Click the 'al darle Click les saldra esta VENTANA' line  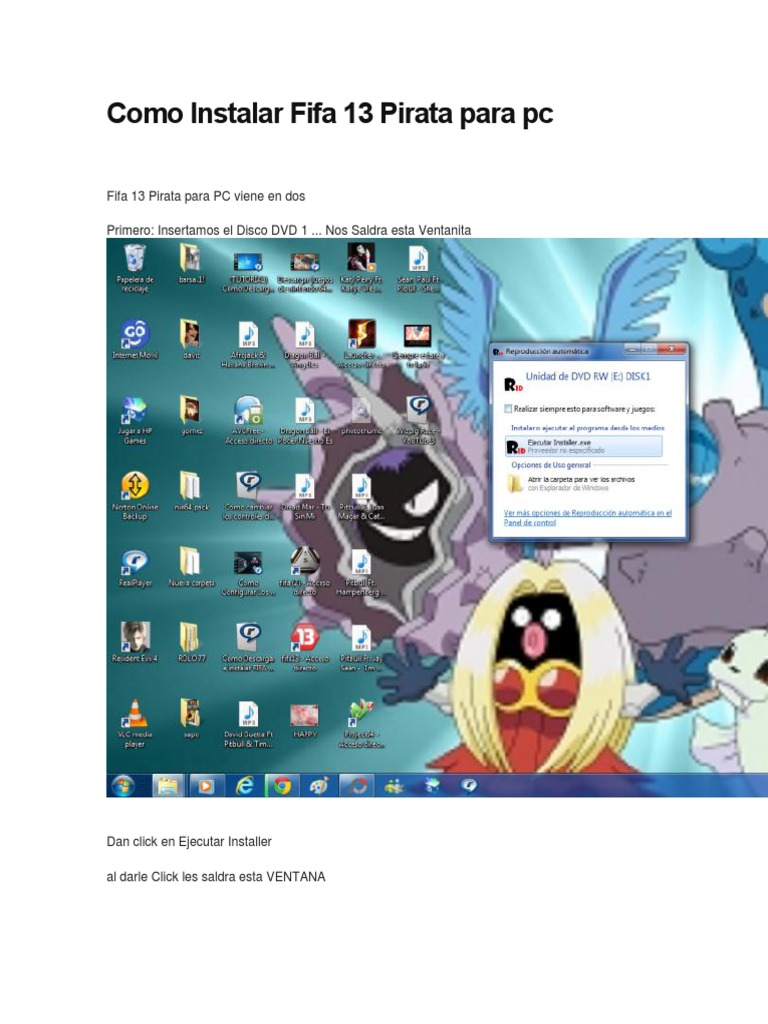pyautogui.click(x=216, y=877)
